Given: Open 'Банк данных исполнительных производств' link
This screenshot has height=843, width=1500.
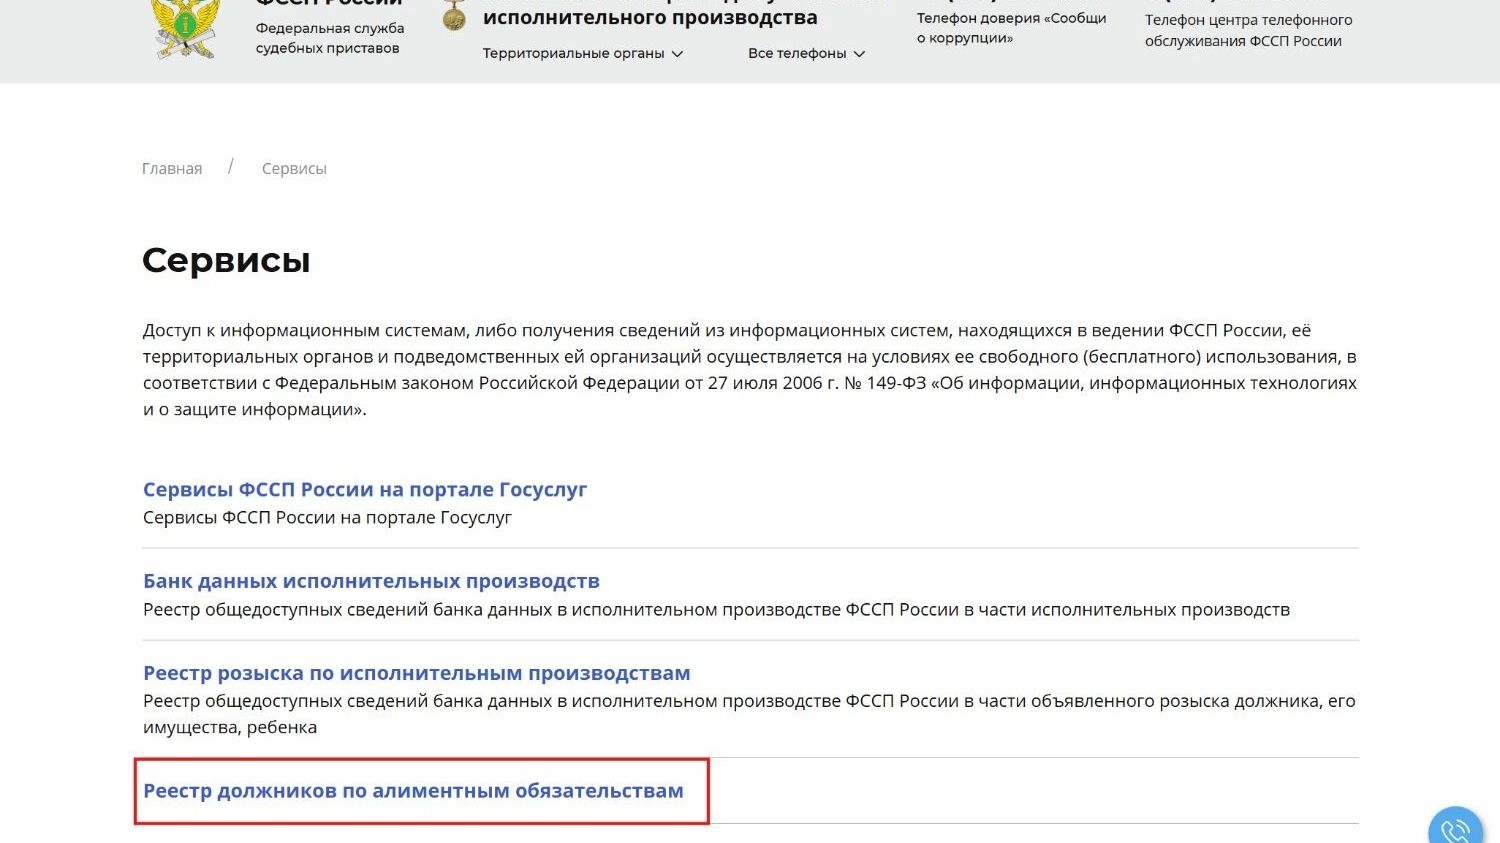Looking at the screenshot, I should click(371, 582).
